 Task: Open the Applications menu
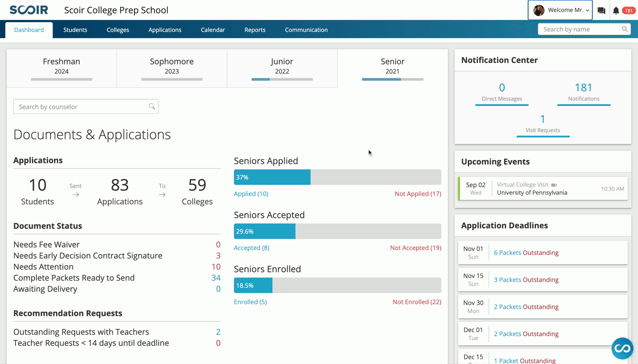(x=165, y=30)
